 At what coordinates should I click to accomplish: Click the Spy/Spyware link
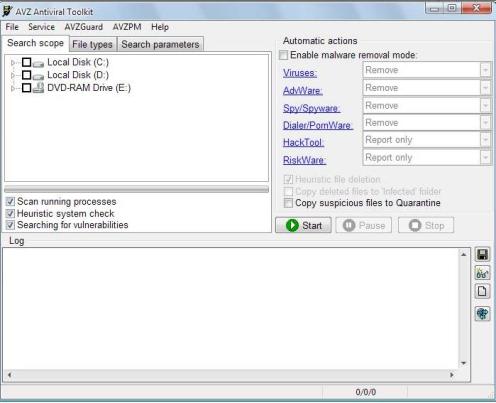(x=311, y=108)
